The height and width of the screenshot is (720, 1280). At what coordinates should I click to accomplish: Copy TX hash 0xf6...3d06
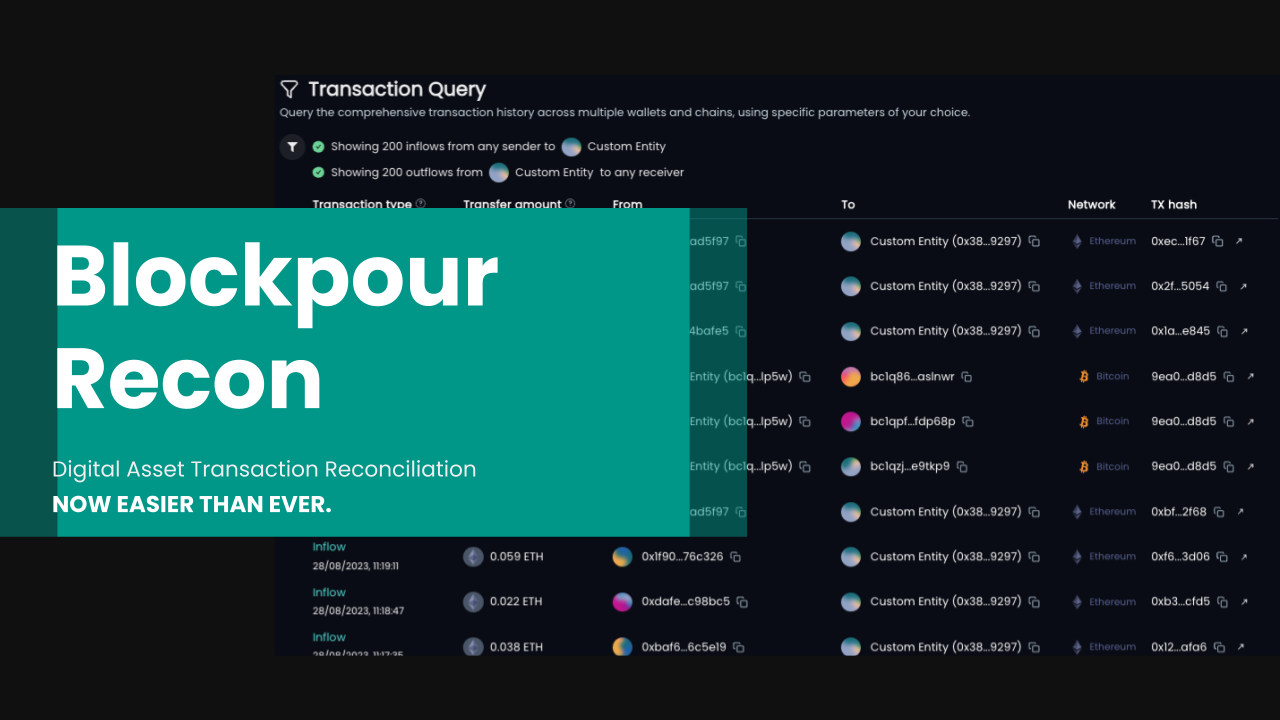[1223, 557]
